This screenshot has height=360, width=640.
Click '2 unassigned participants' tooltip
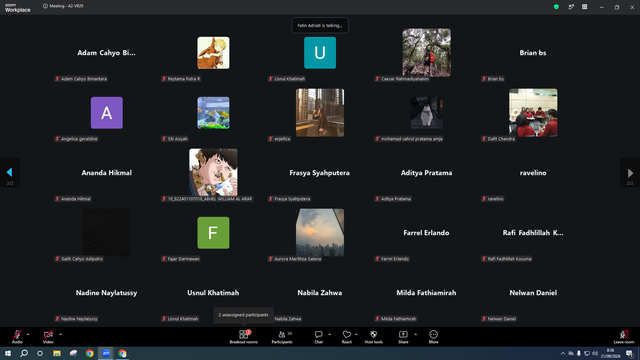click(244, 315)
